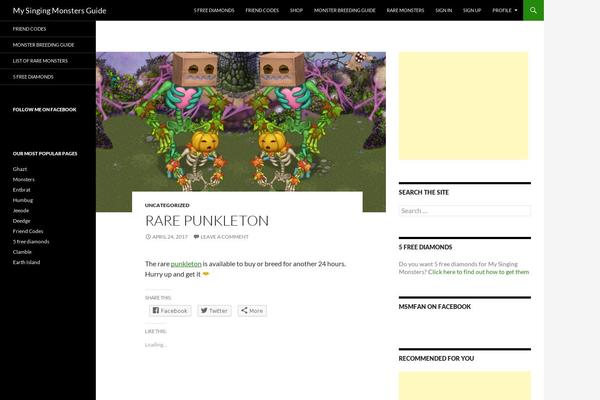The height and width of the screenshot is (400, 600).
Task: Open List of Rare Monsters in the left sidebar
Action: tap(40, 61)
